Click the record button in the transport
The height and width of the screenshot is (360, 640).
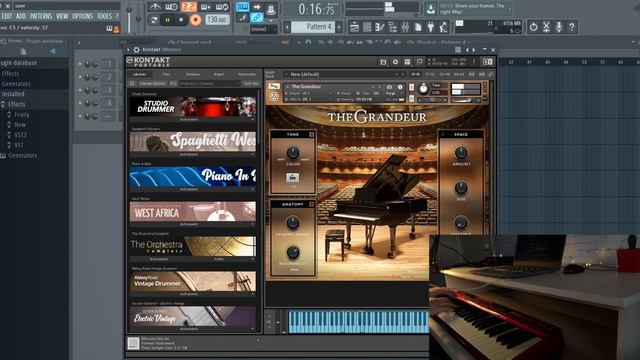pos(196,19)
